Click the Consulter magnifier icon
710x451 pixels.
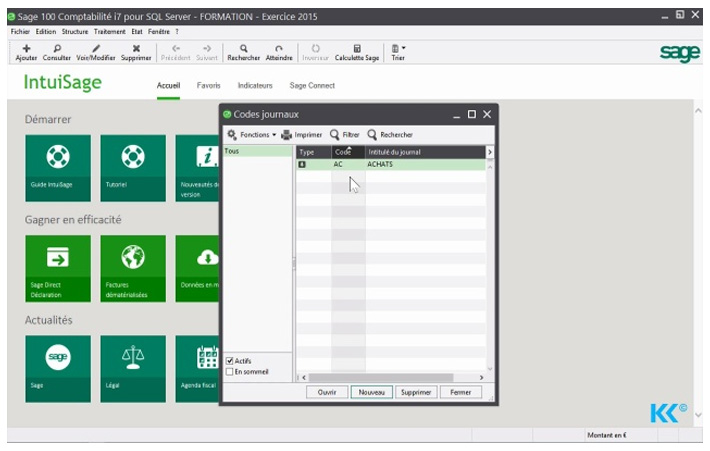tap(57, 48)
